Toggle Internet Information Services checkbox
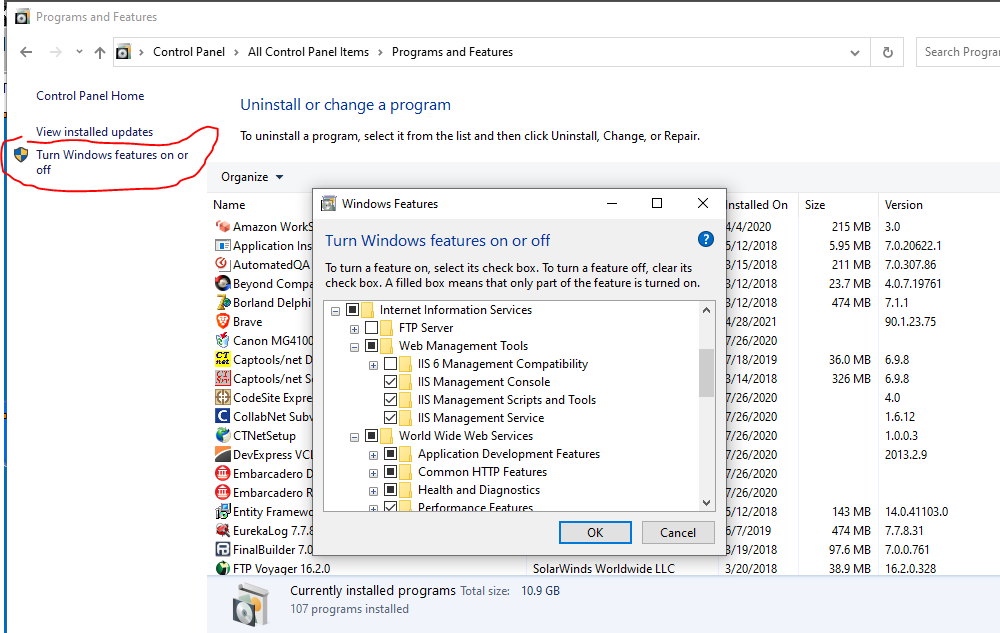The image size is (1000, 633). pos(352,310)
